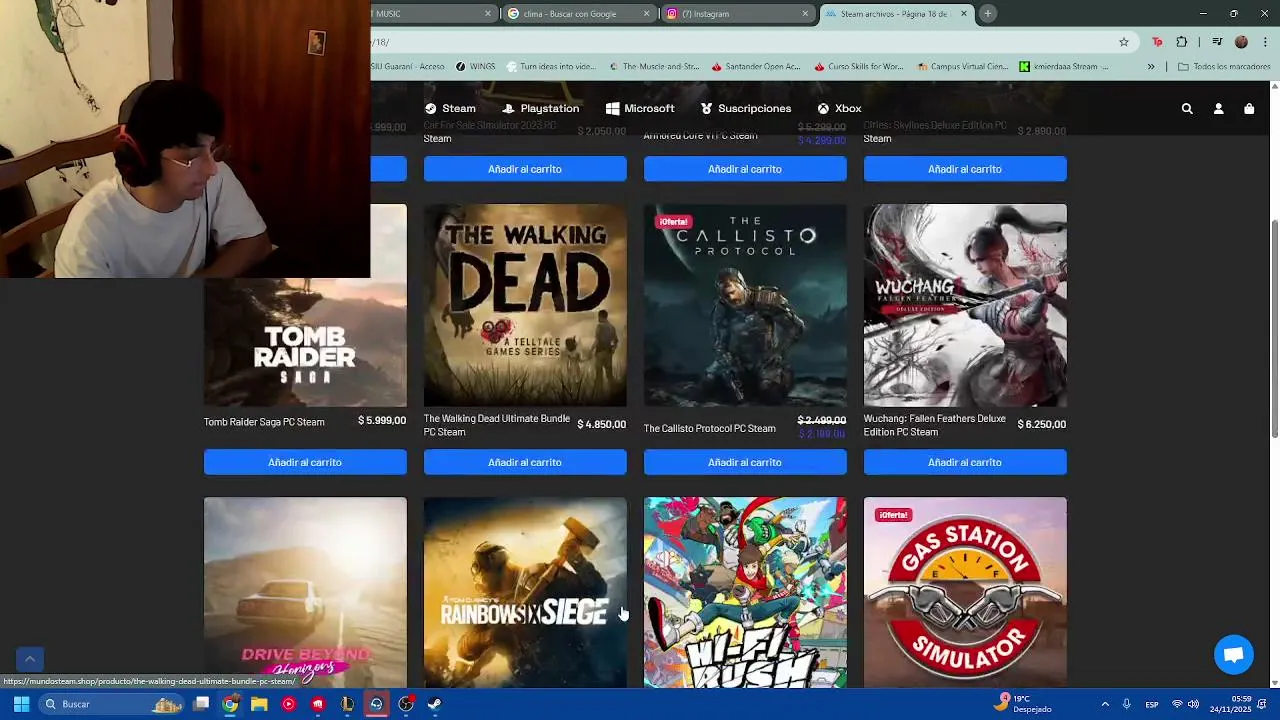Expand the overflow bookmarks chevron
The image size is (1280, 720).
1151,67
